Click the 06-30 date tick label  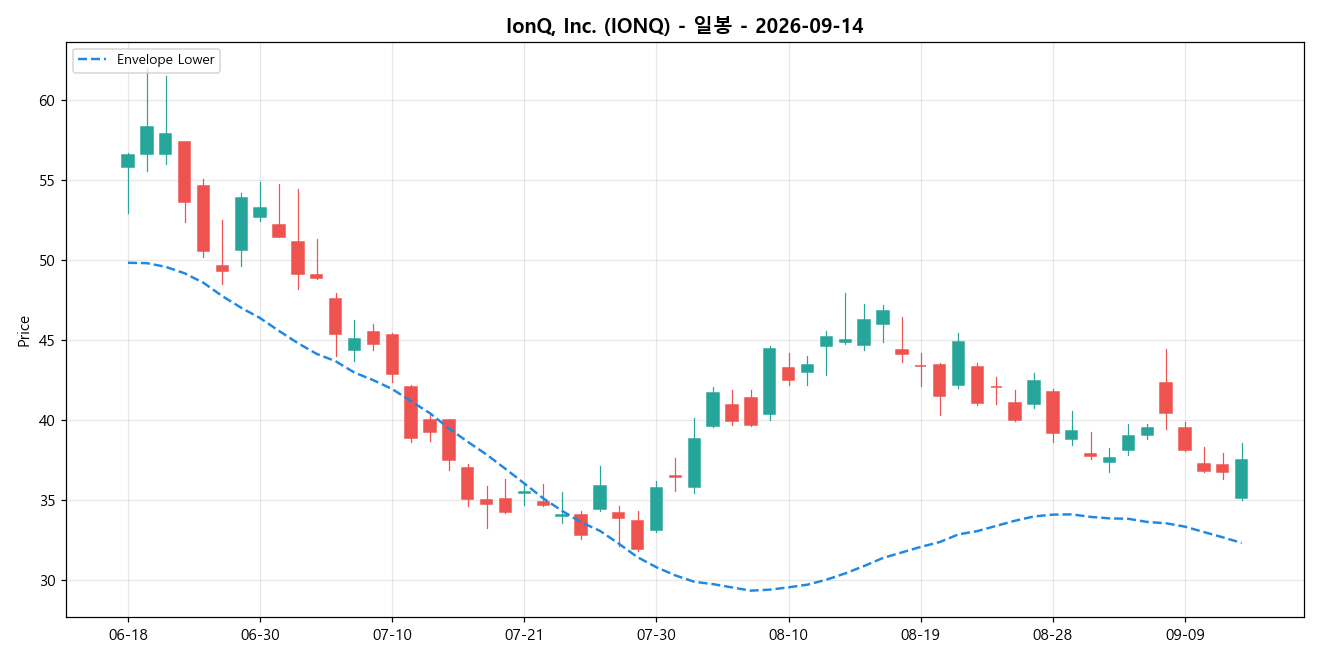260,635
